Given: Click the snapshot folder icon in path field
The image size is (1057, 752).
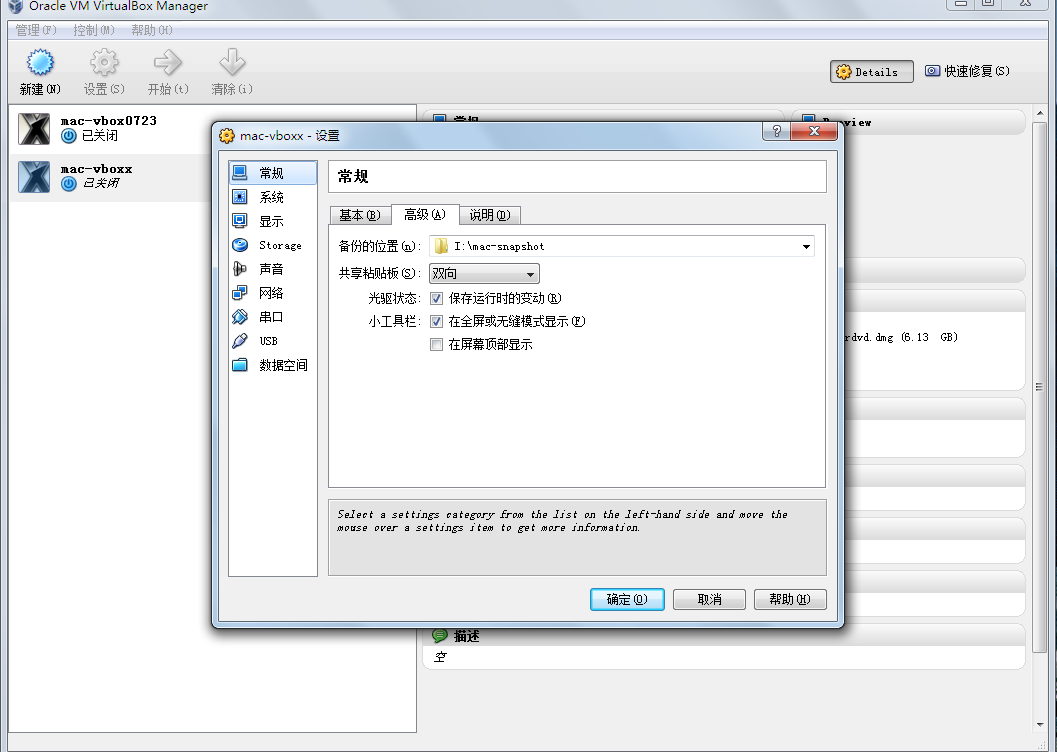Looking at the screenshot, I should [x=442, y=246].
